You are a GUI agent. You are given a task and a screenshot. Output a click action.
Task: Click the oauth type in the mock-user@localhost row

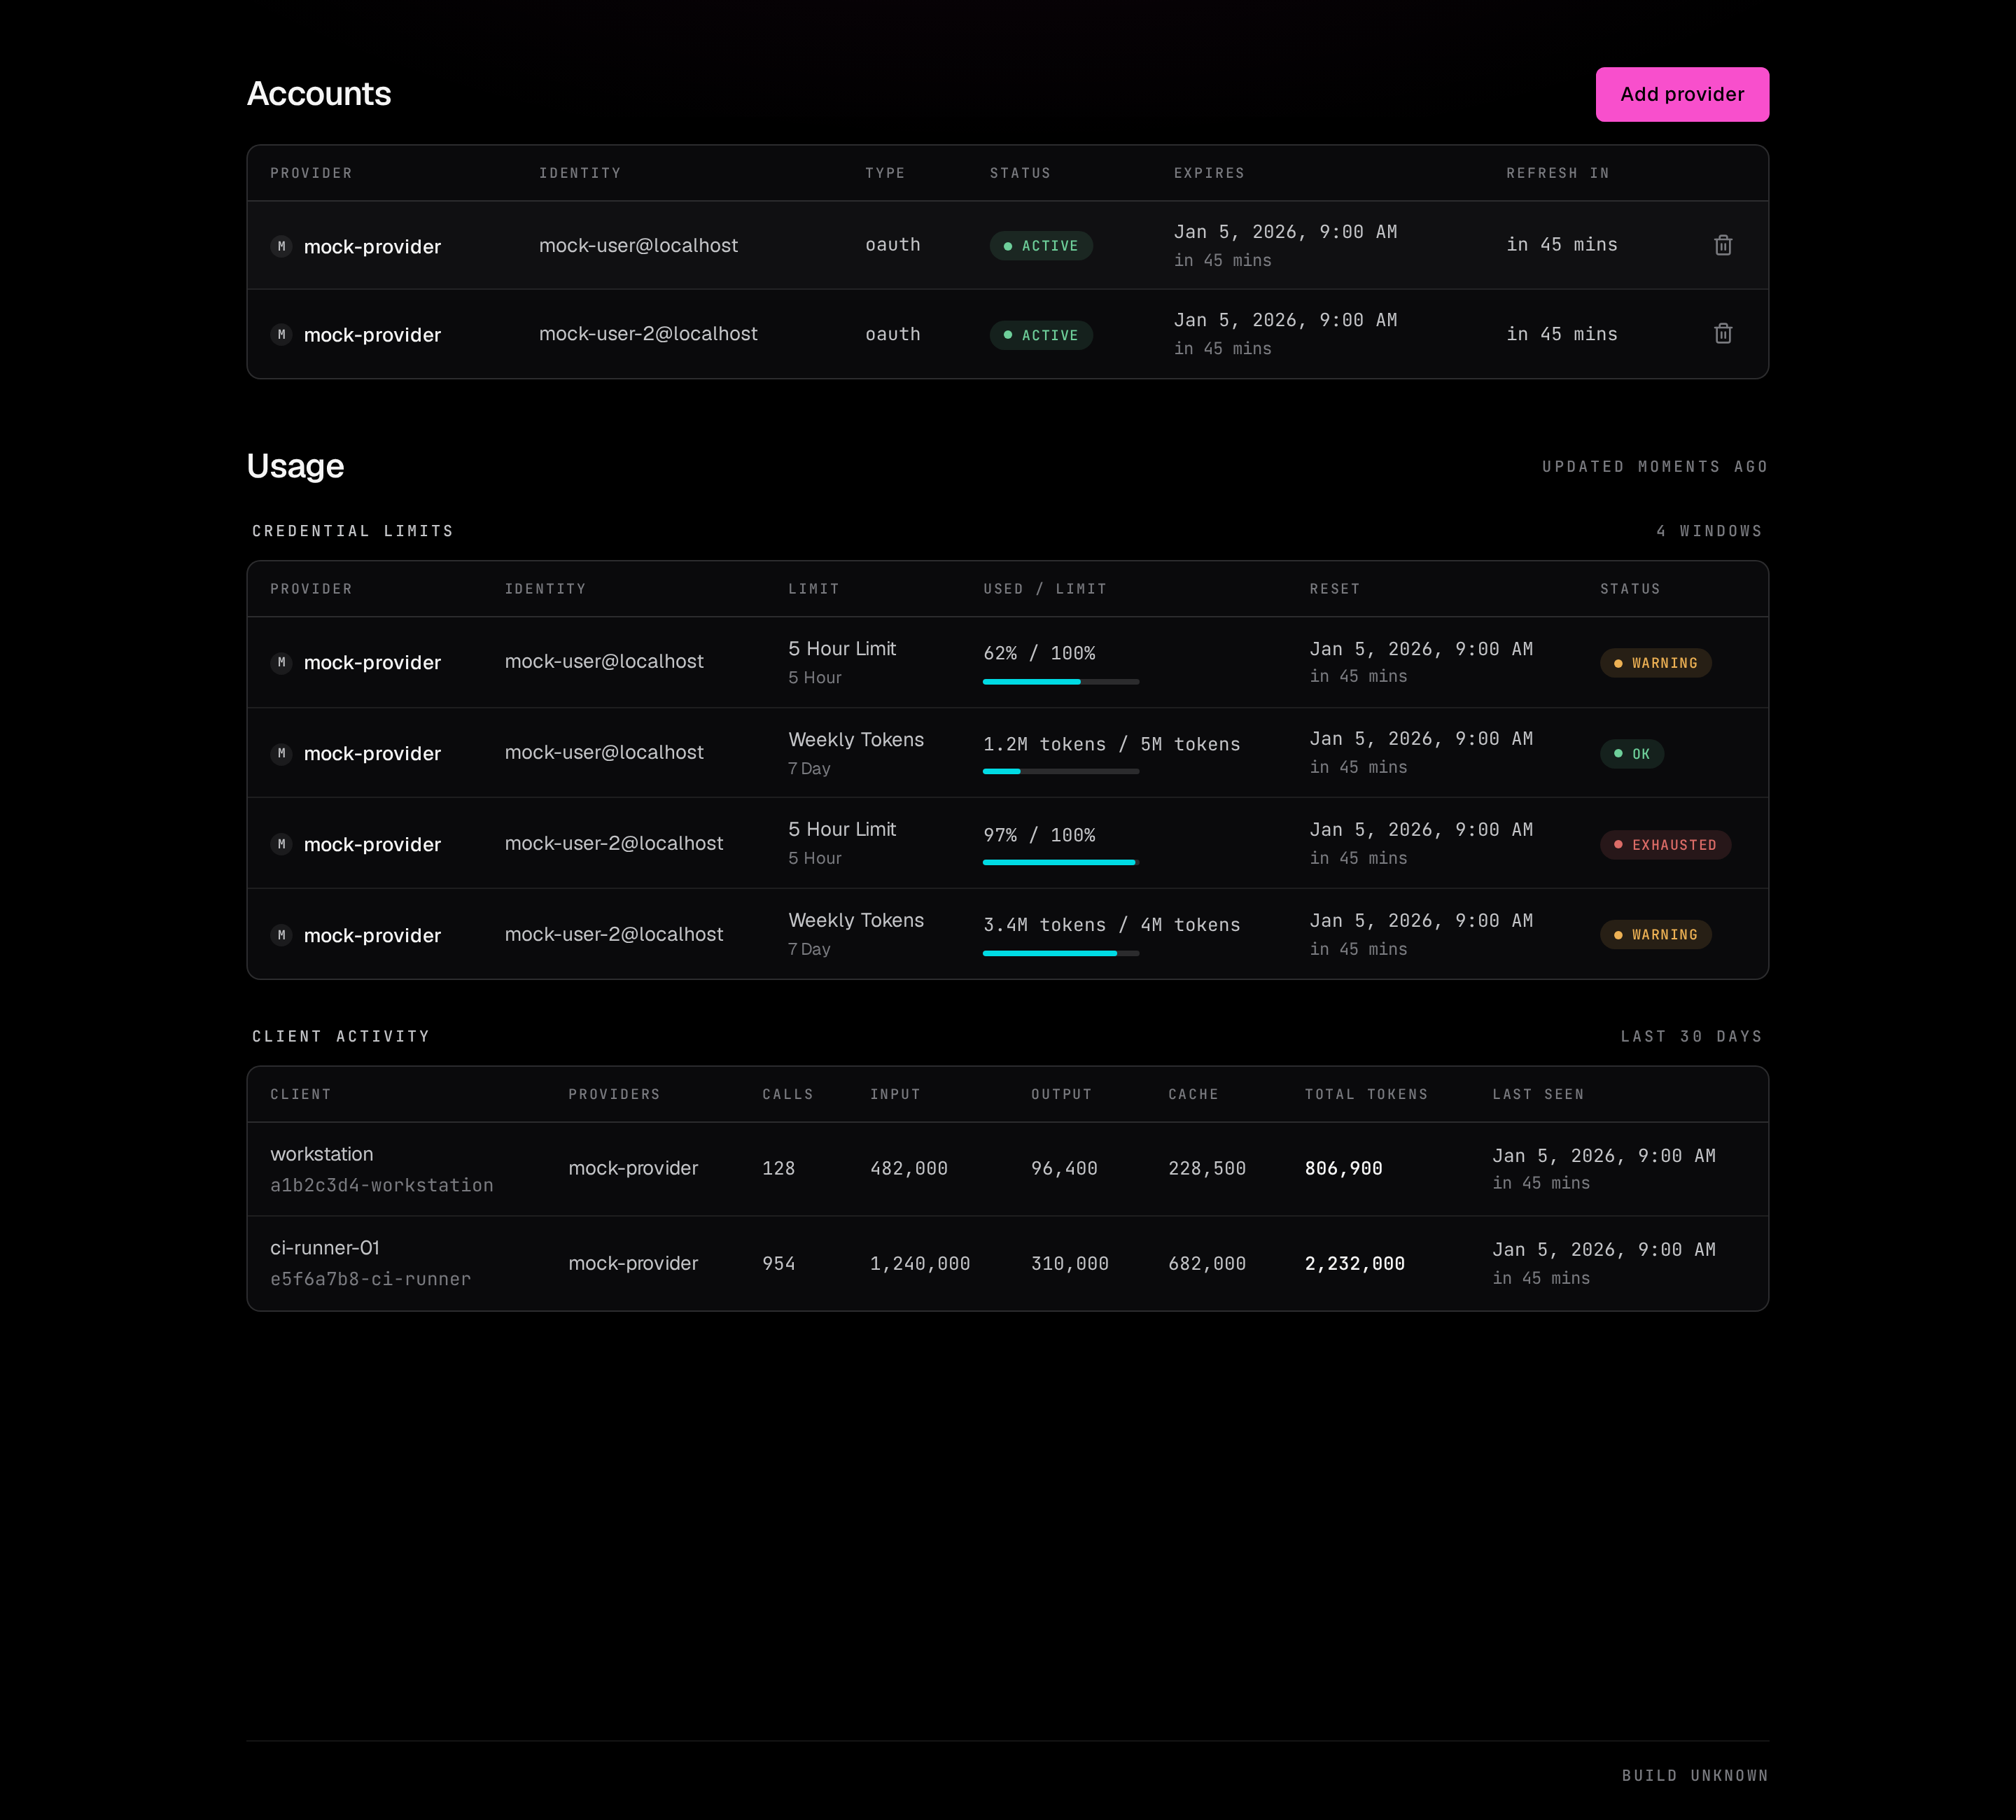pos(893,245)
